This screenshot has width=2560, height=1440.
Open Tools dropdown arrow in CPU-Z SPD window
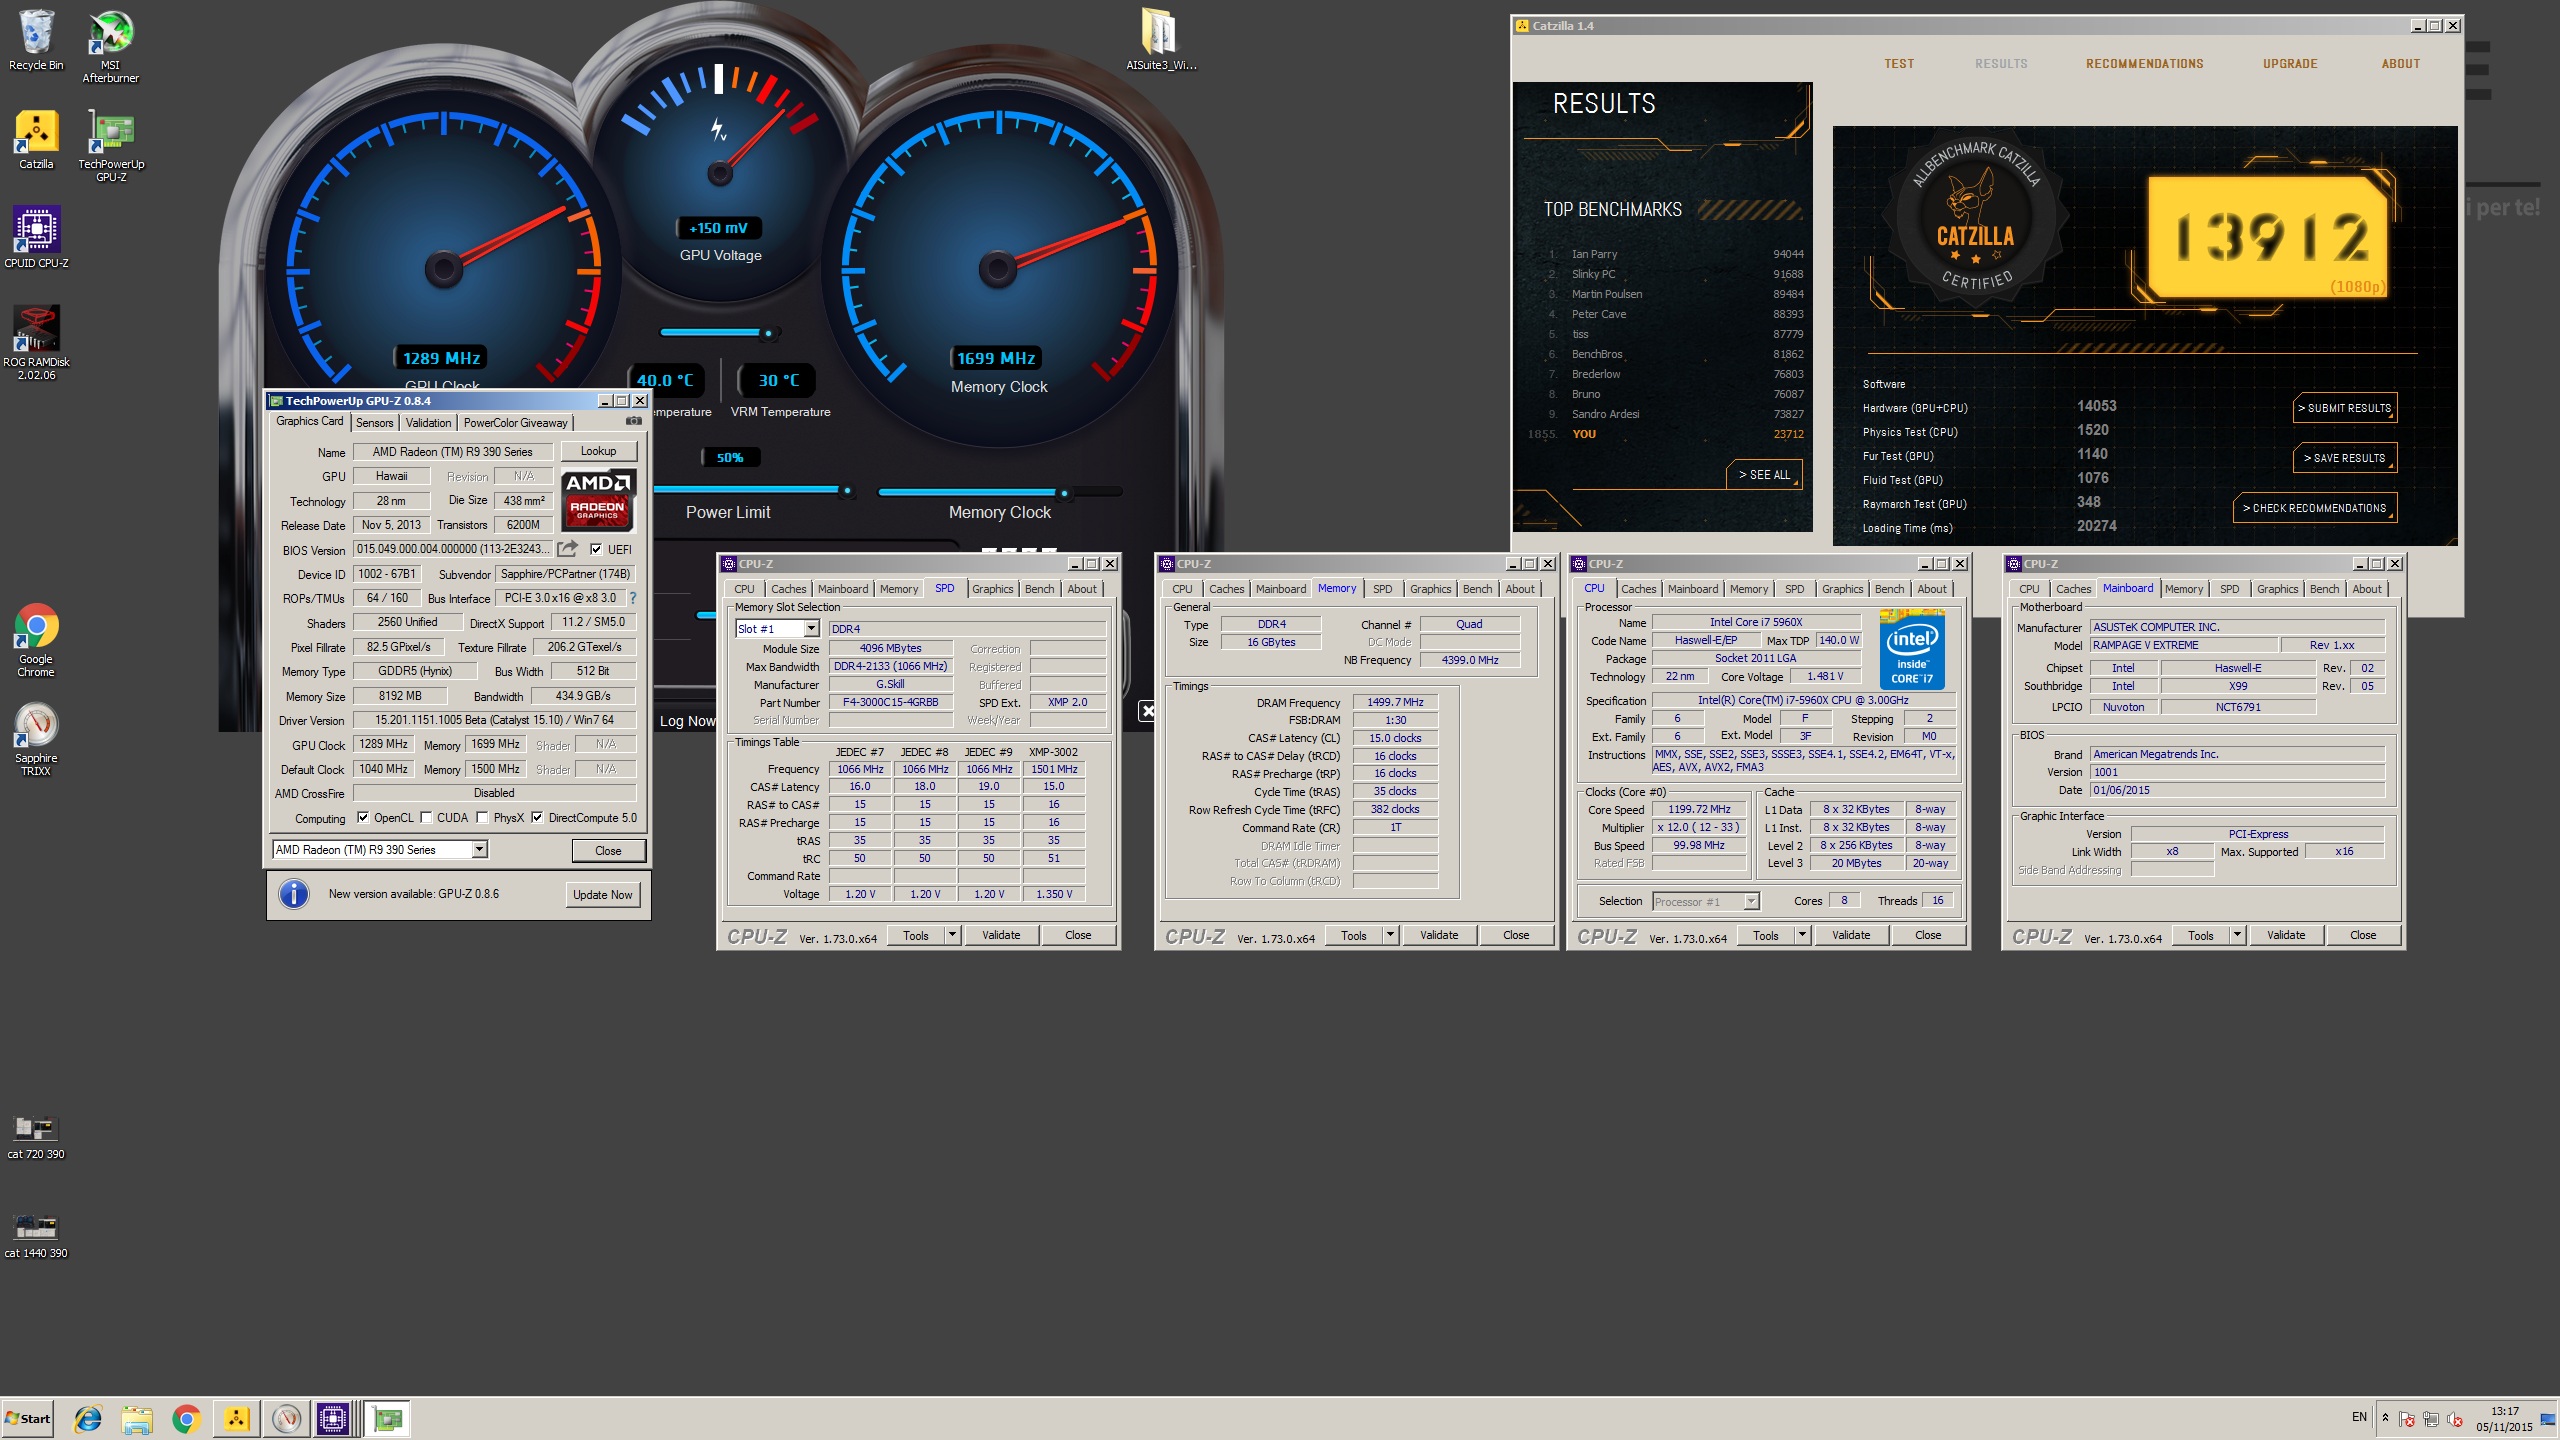tap(952, 935)
